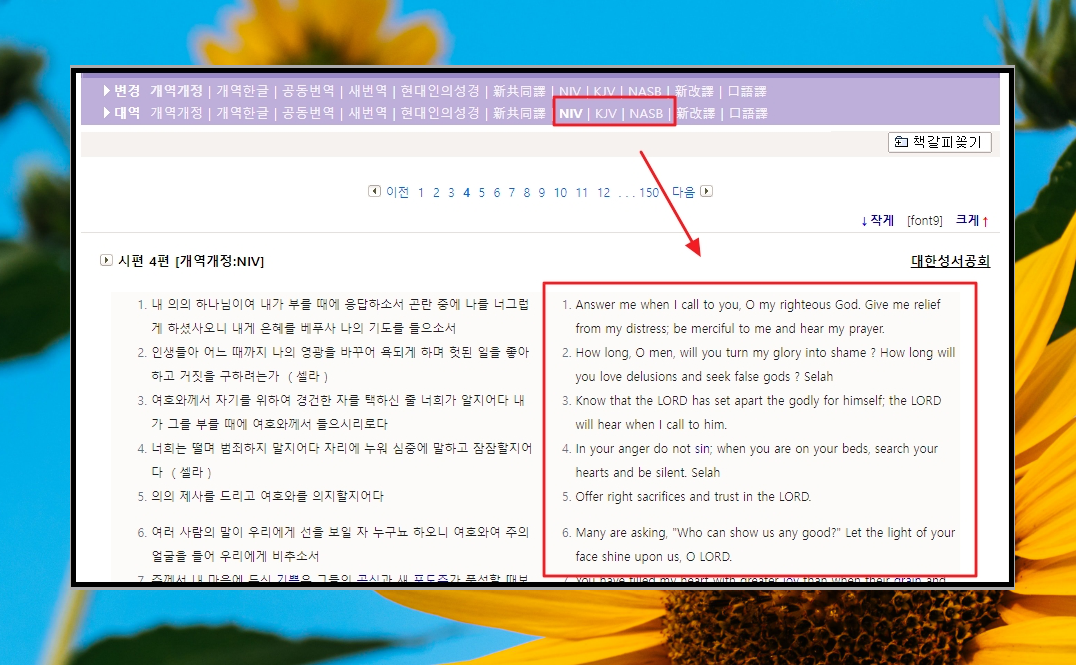Click the previous-page arrow icon beside 이전
1076x665 pixels.
click(374, 191)
